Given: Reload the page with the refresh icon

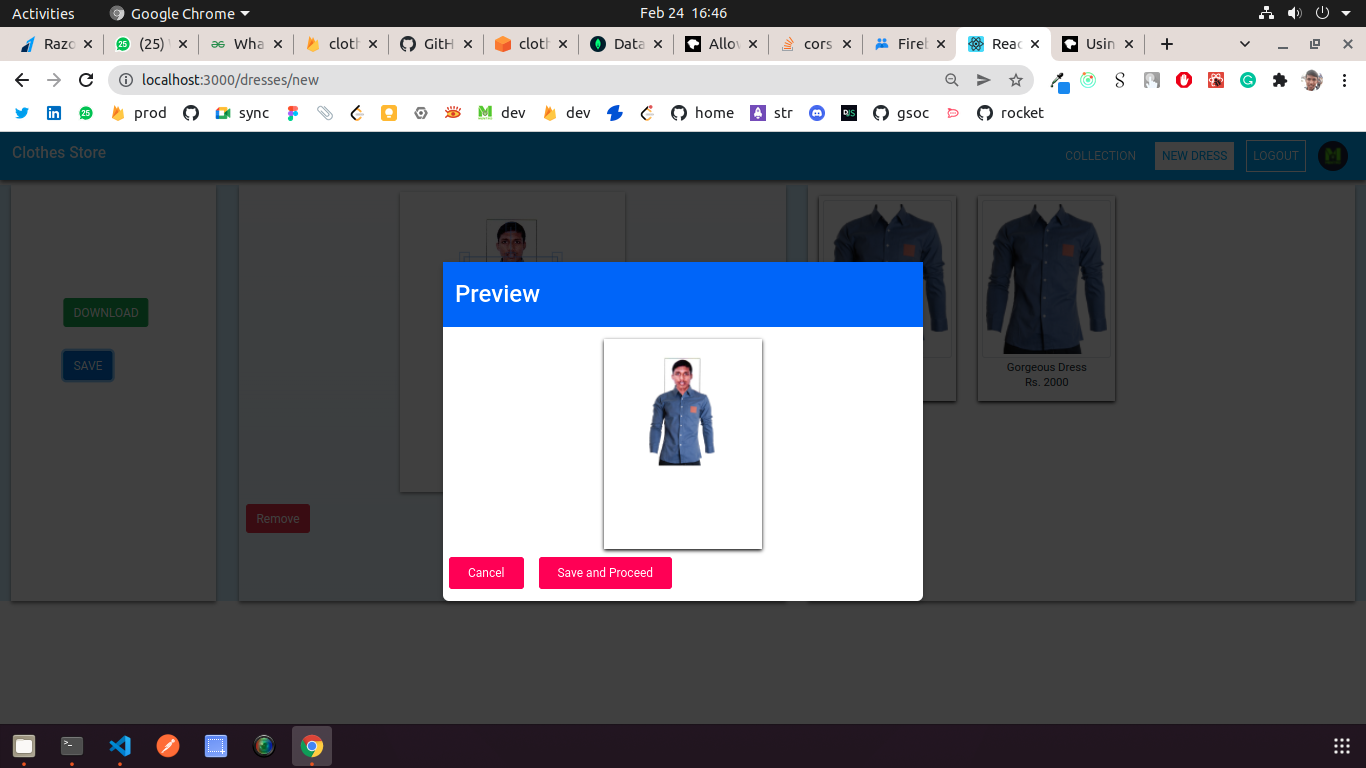Looking at the screenshot, I should pyautogui.click(x=86, y=80).
